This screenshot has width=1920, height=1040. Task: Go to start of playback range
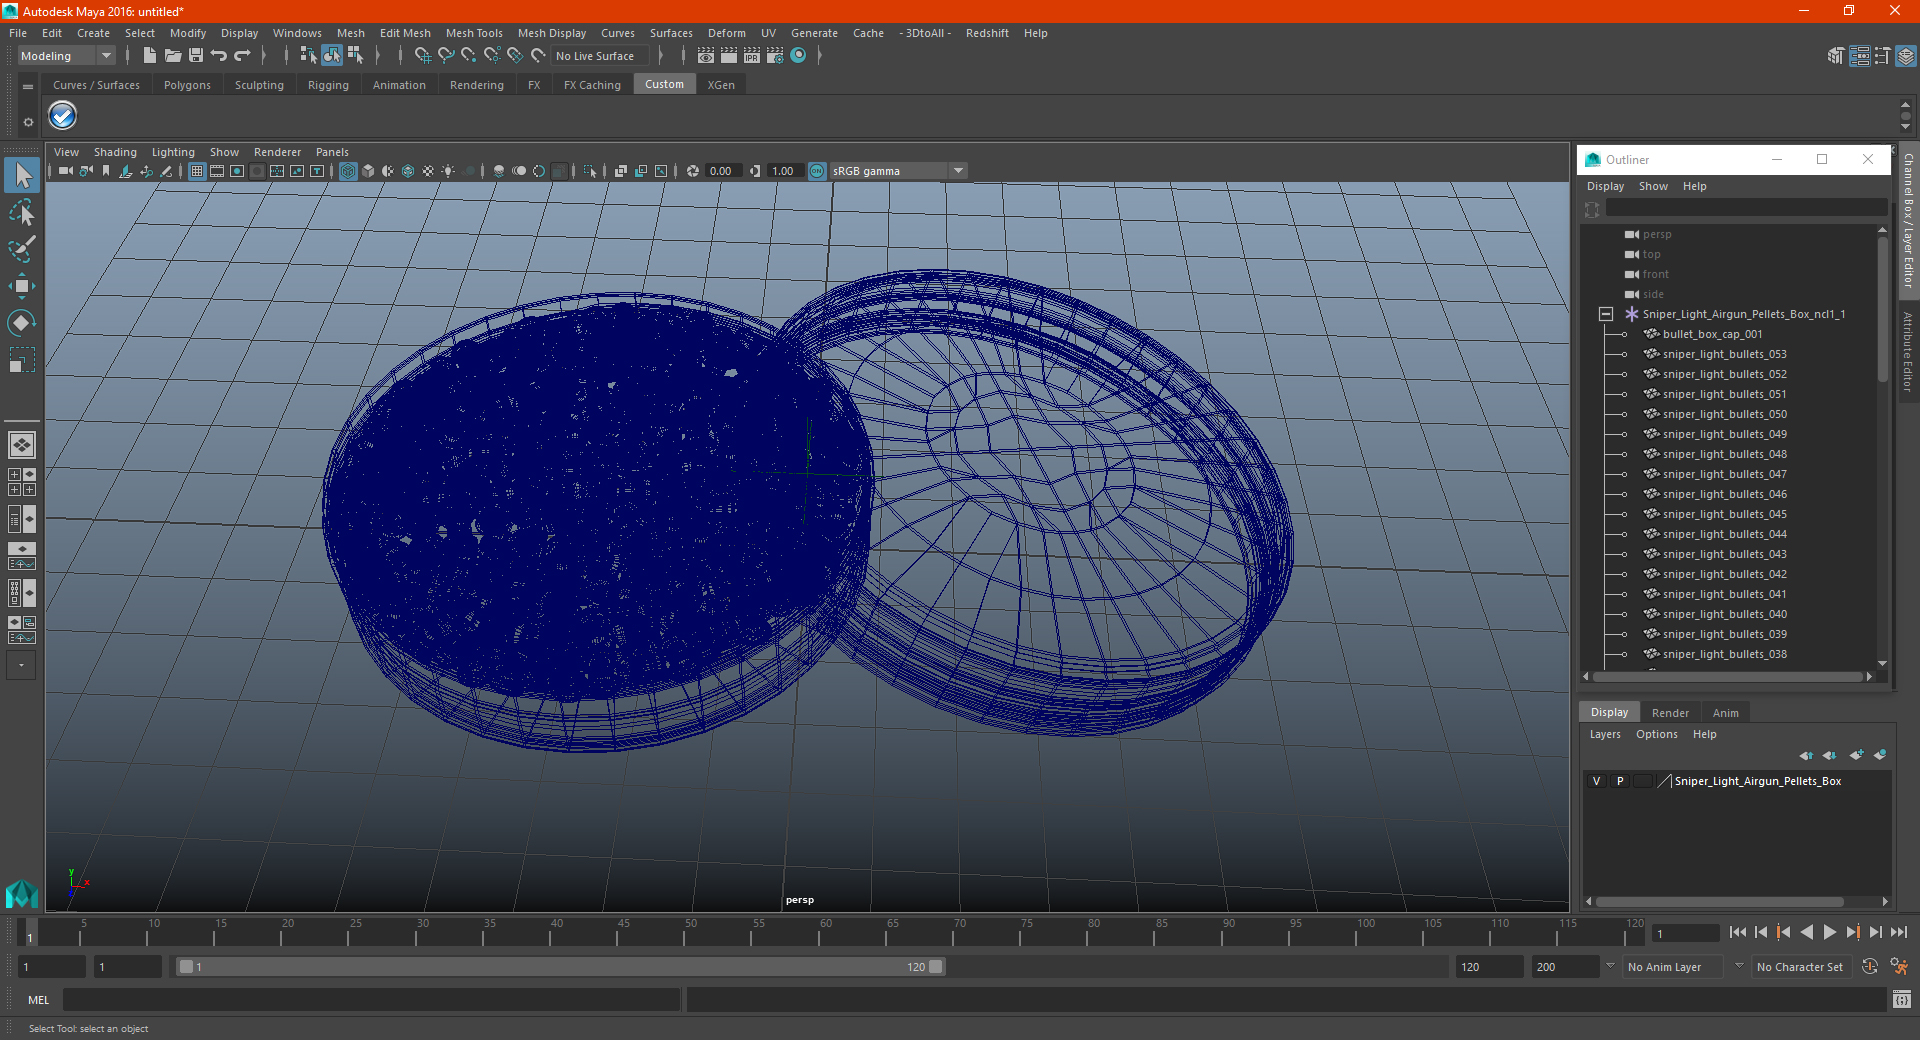1737,932
